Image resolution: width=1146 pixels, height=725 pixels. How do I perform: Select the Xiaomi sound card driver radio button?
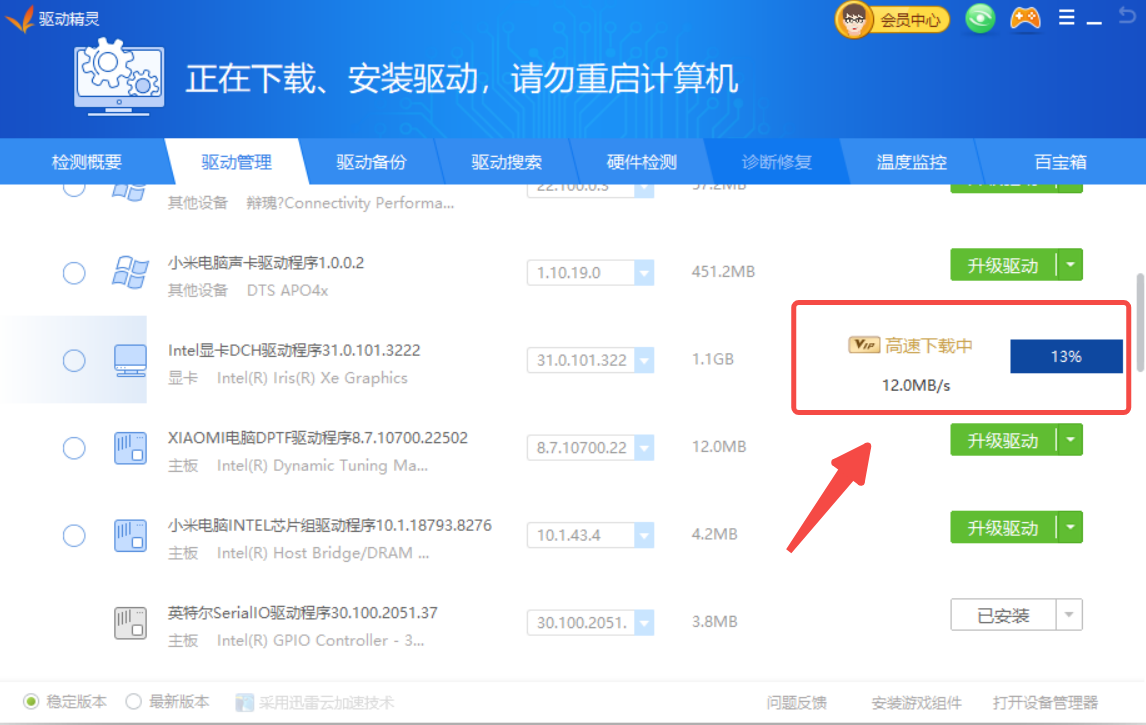tap(74, 273)
